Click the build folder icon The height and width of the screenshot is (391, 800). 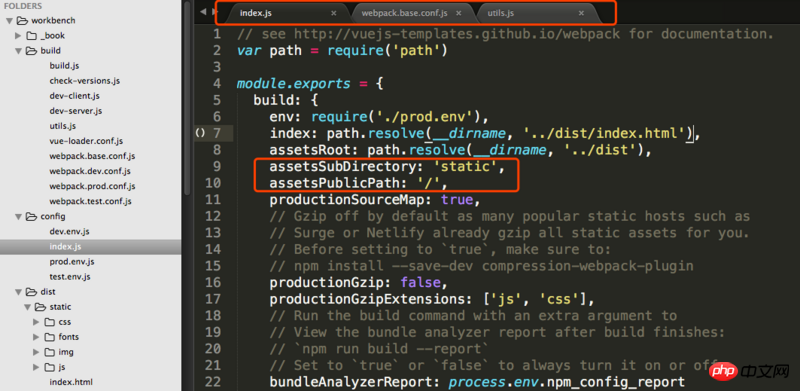[31, 51]
